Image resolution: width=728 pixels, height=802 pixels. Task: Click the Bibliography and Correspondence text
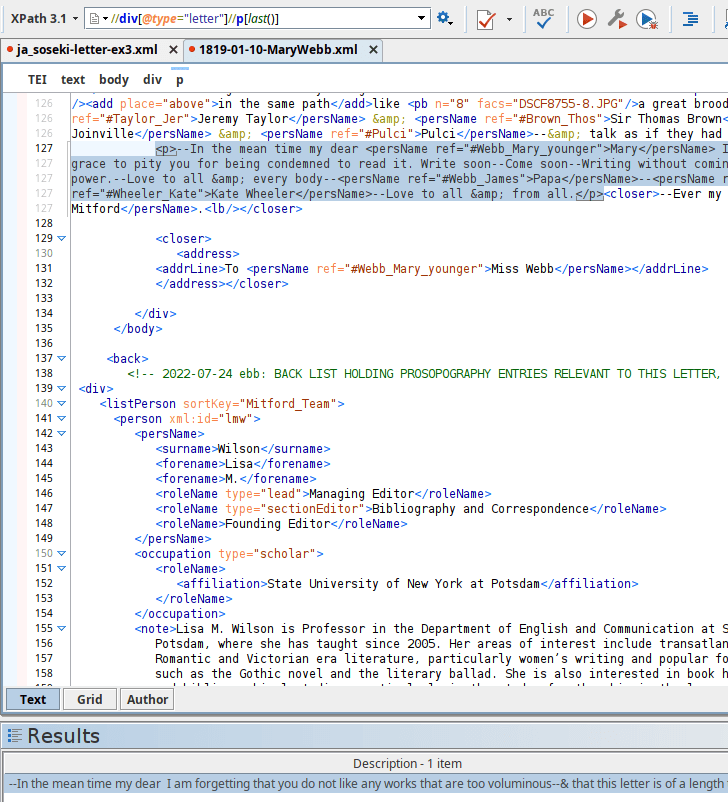coord(480,509)
